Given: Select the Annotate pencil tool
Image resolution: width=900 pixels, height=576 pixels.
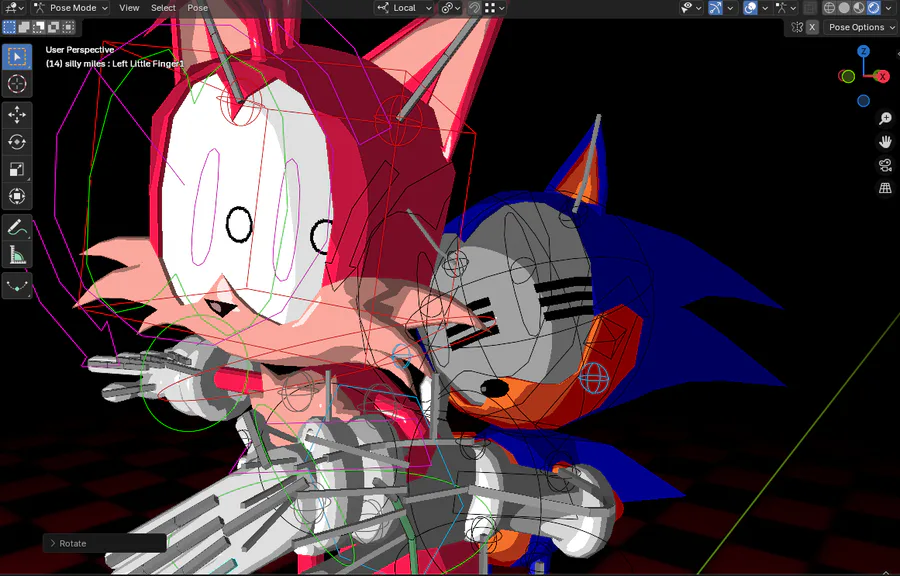Looking at the screenshot, I should 17,227.
